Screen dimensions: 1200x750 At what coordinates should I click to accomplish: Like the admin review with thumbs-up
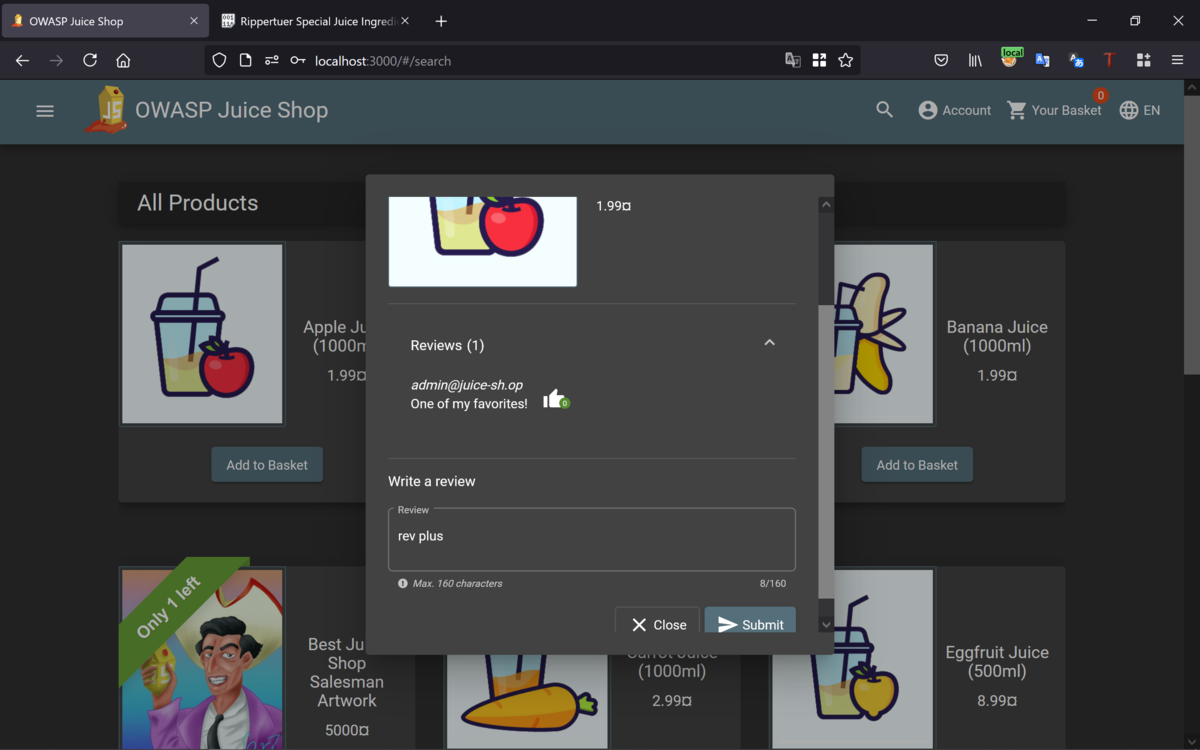(555, 400)
